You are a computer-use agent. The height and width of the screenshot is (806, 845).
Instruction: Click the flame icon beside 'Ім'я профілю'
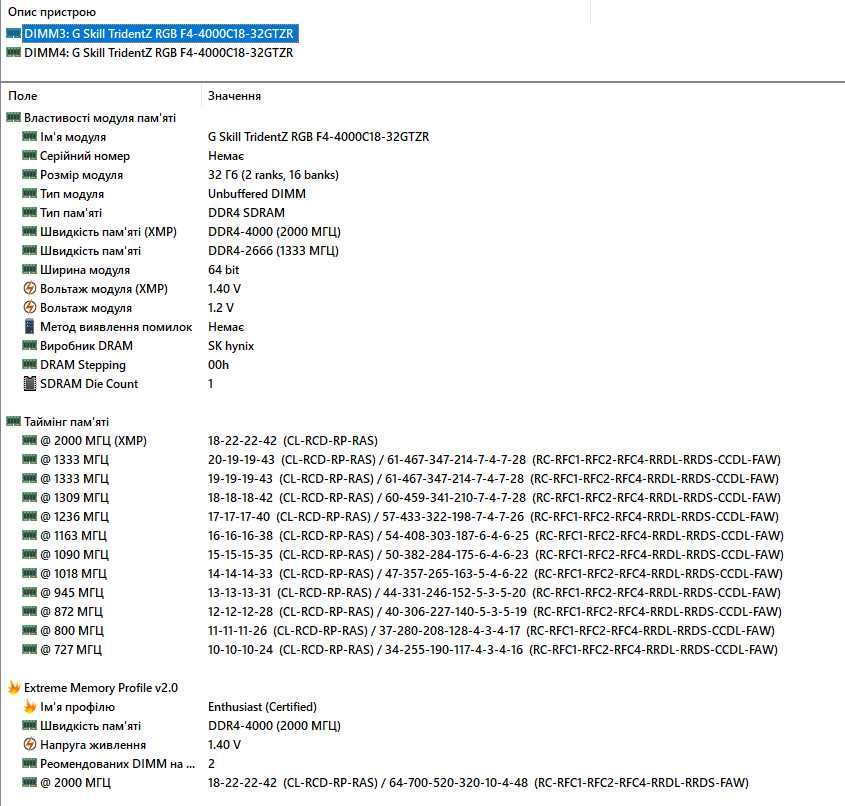click(30, 706)
